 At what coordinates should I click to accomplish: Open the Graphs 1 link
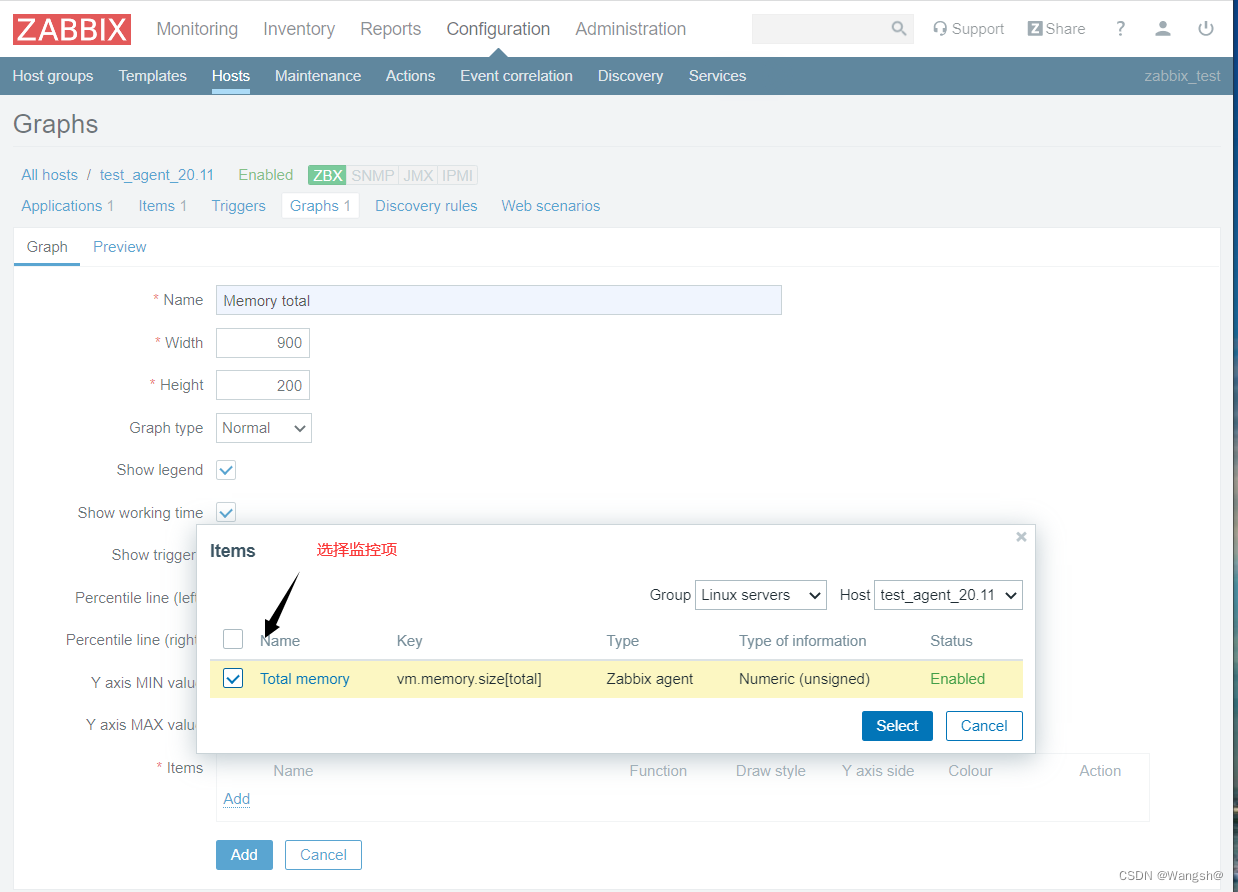click(x=320, y=206)
